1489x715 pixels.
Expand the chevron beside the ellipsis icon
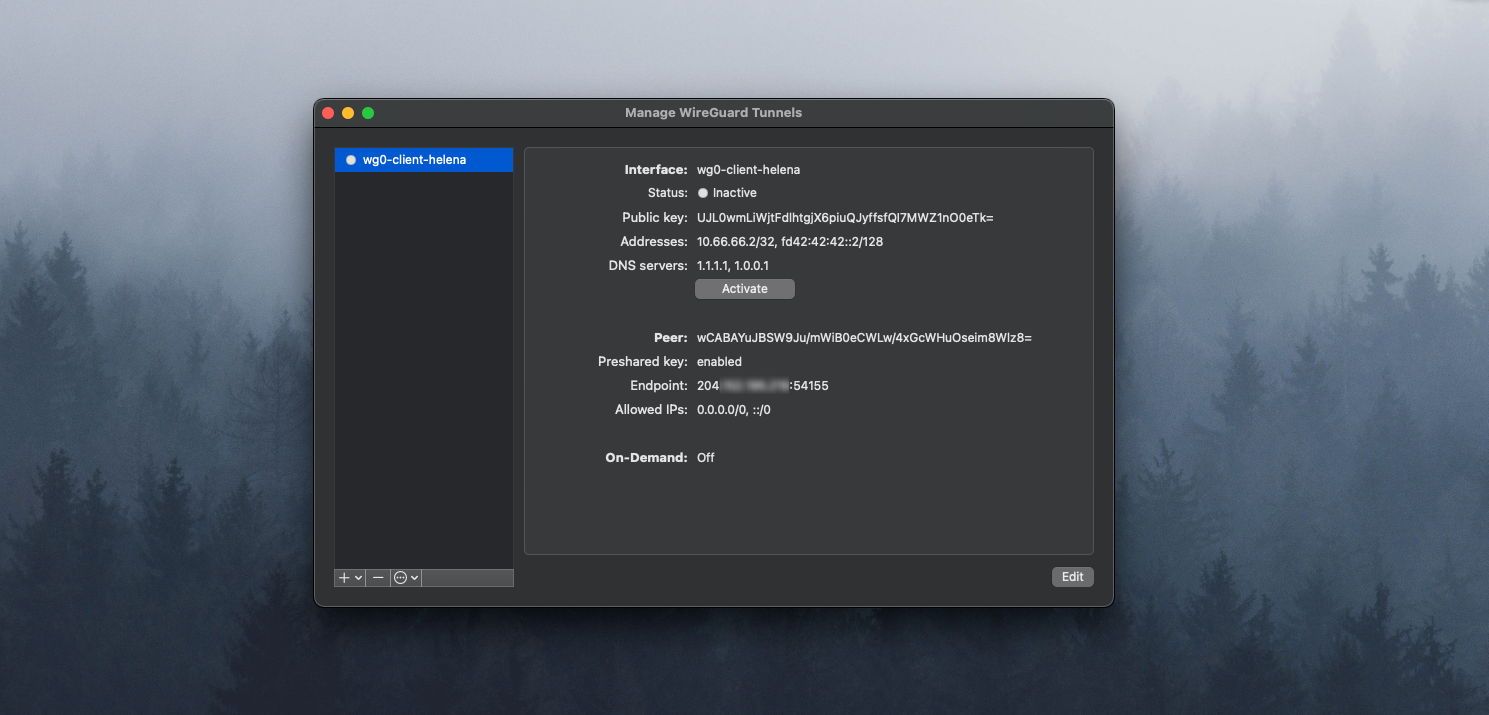(x=414, y=578)
